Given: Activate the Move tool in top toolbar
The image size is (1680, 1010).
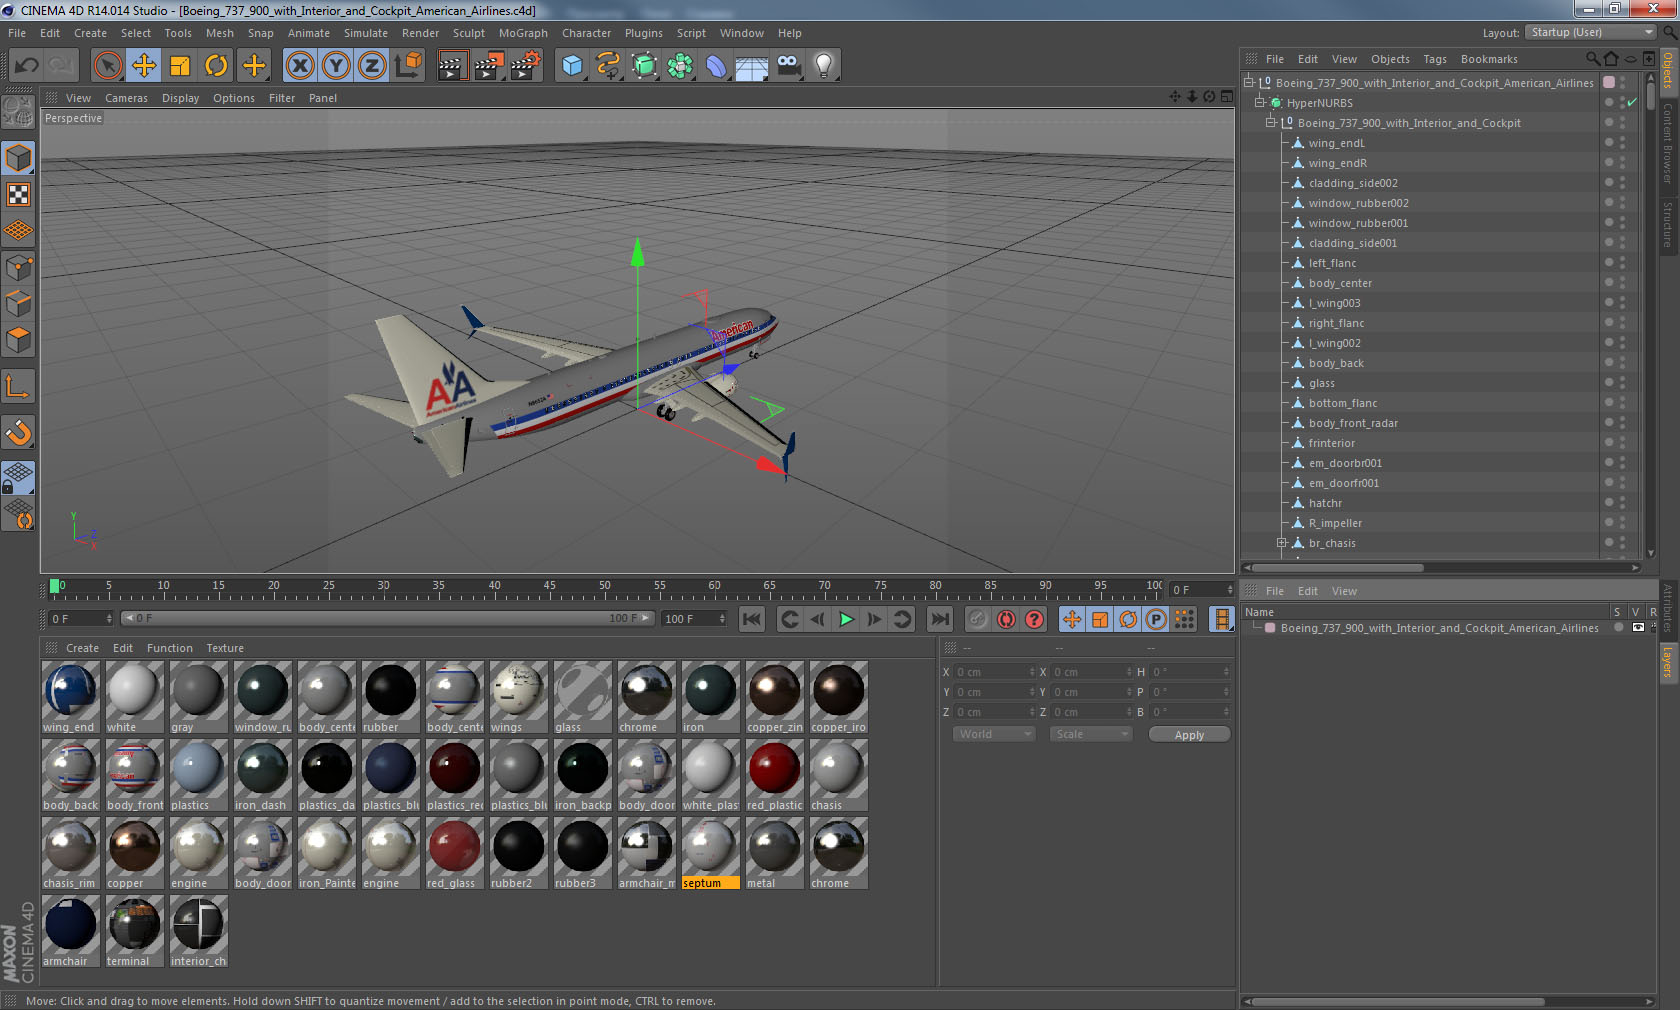Looking at the screenshot, I should point(144,66).
